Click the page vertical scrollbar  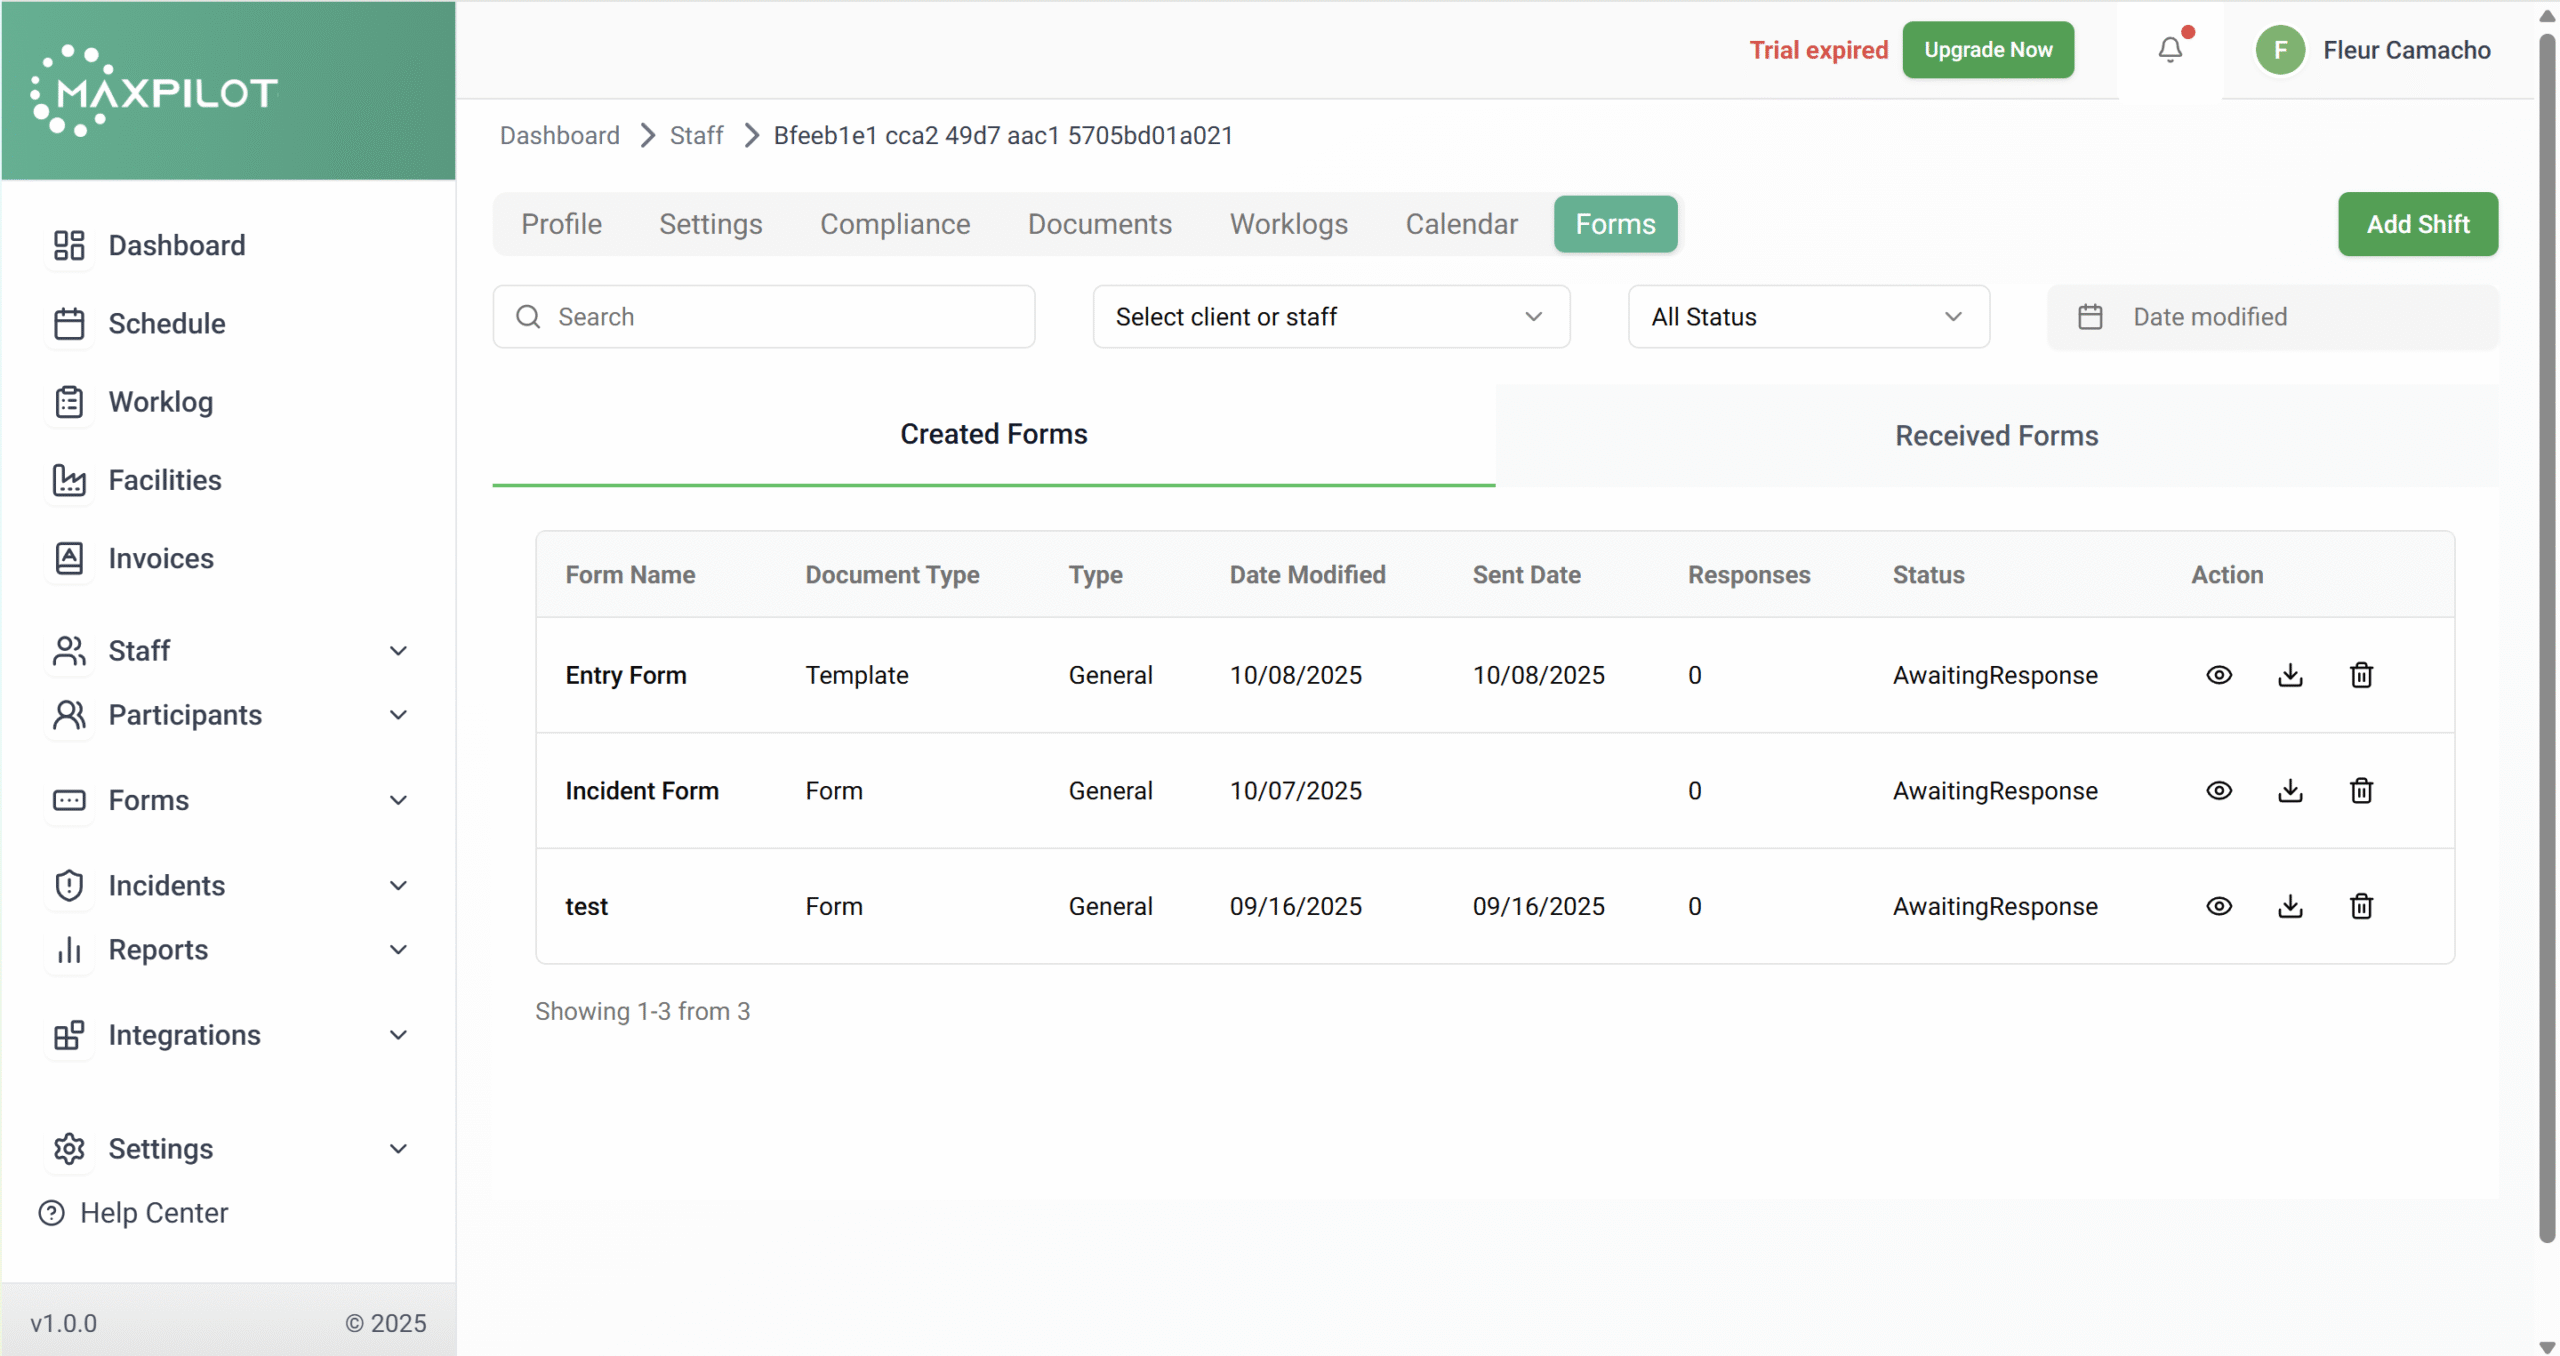point(2547,640)
